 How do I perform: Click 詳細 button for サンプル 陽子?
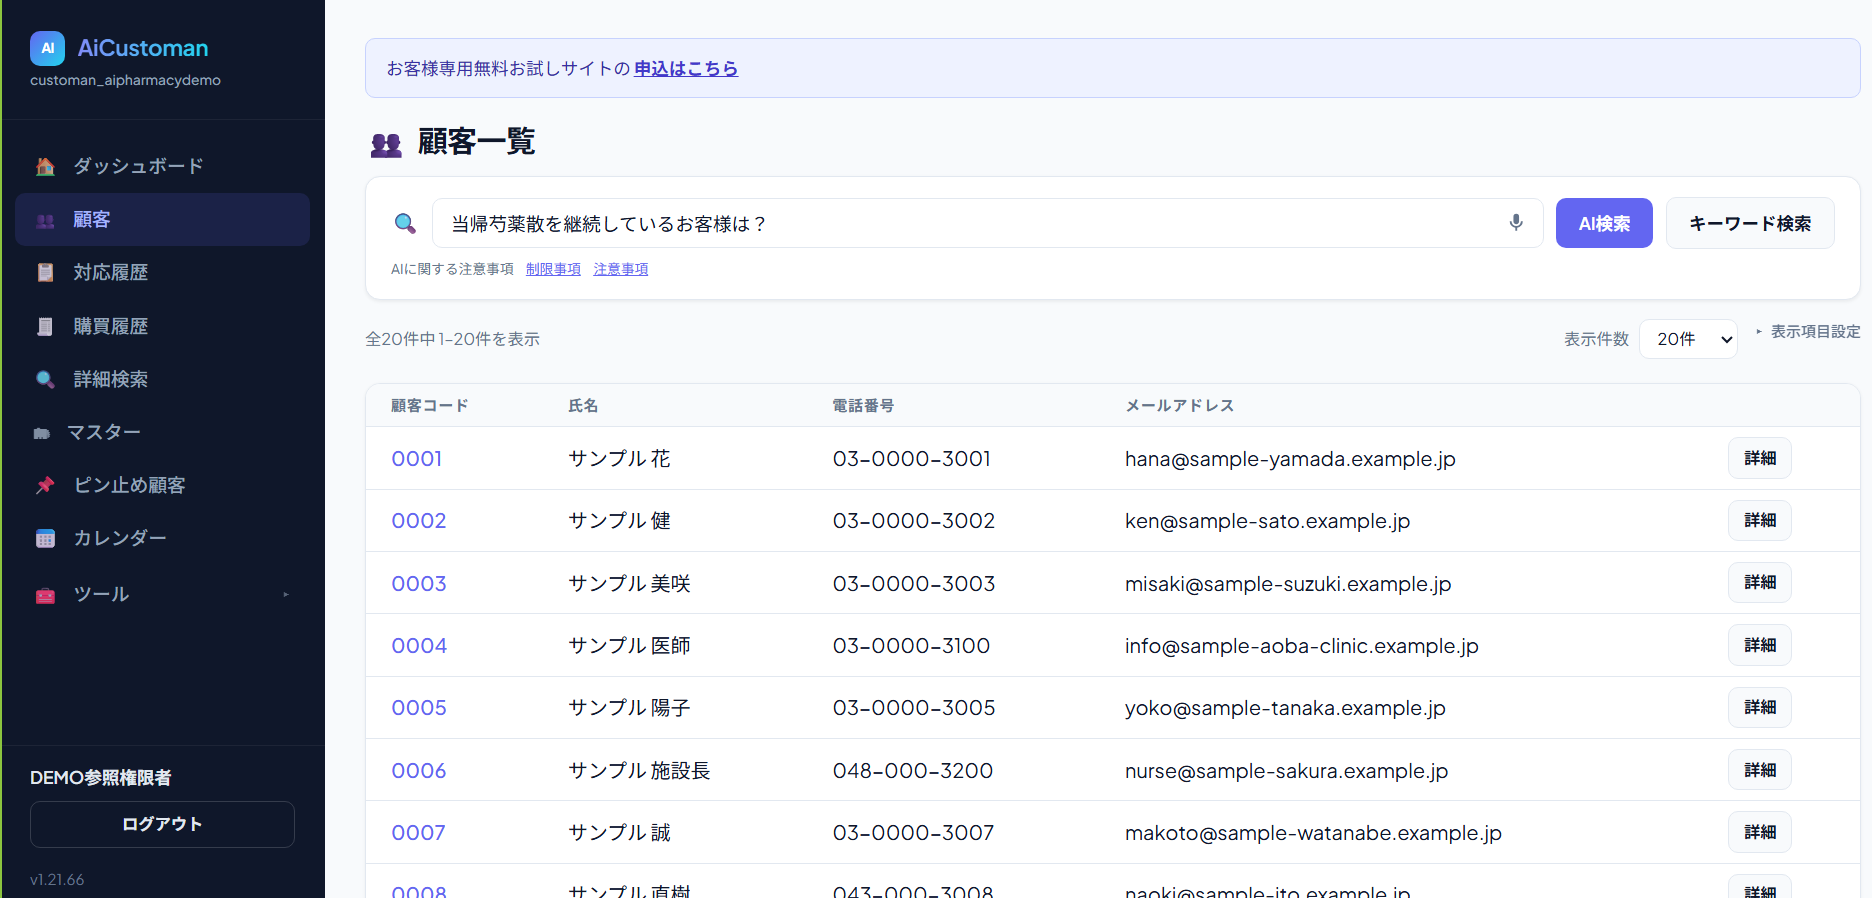click(x=1760, y=707)
